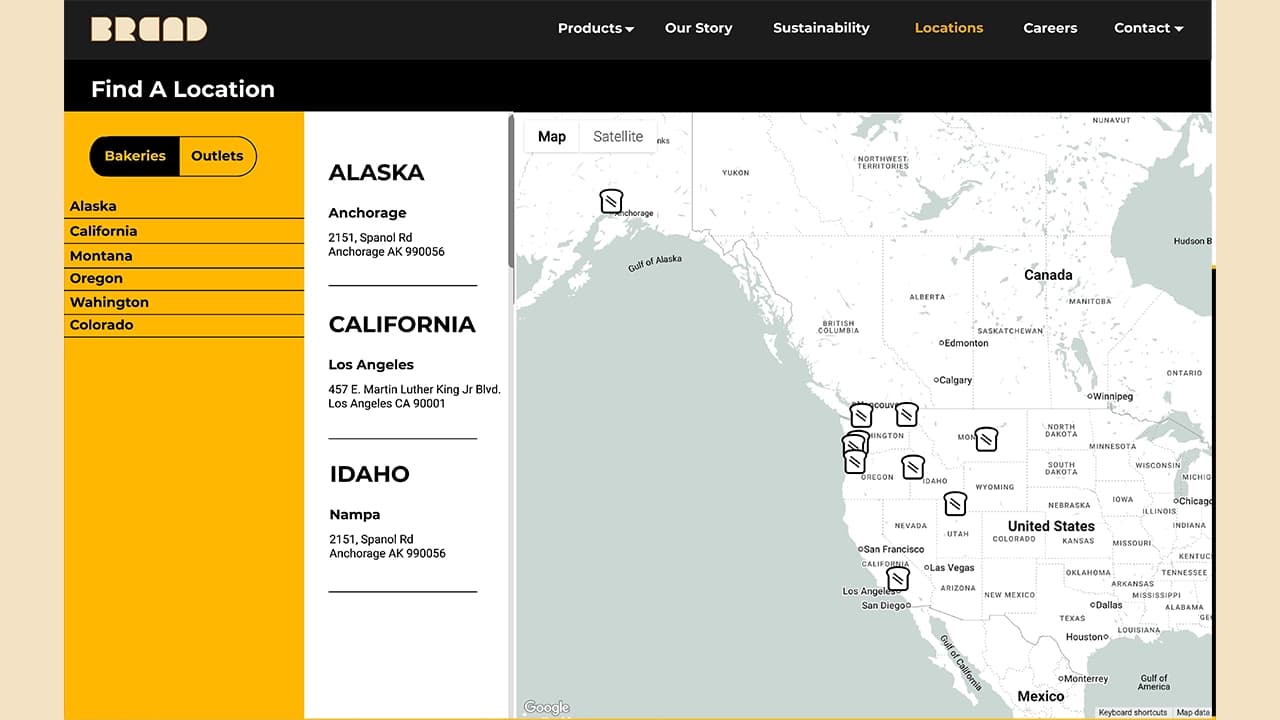This screenshot has height=720, width=1280.
Task: Open the Sustainability page
Action: click(x=820, y=28)
